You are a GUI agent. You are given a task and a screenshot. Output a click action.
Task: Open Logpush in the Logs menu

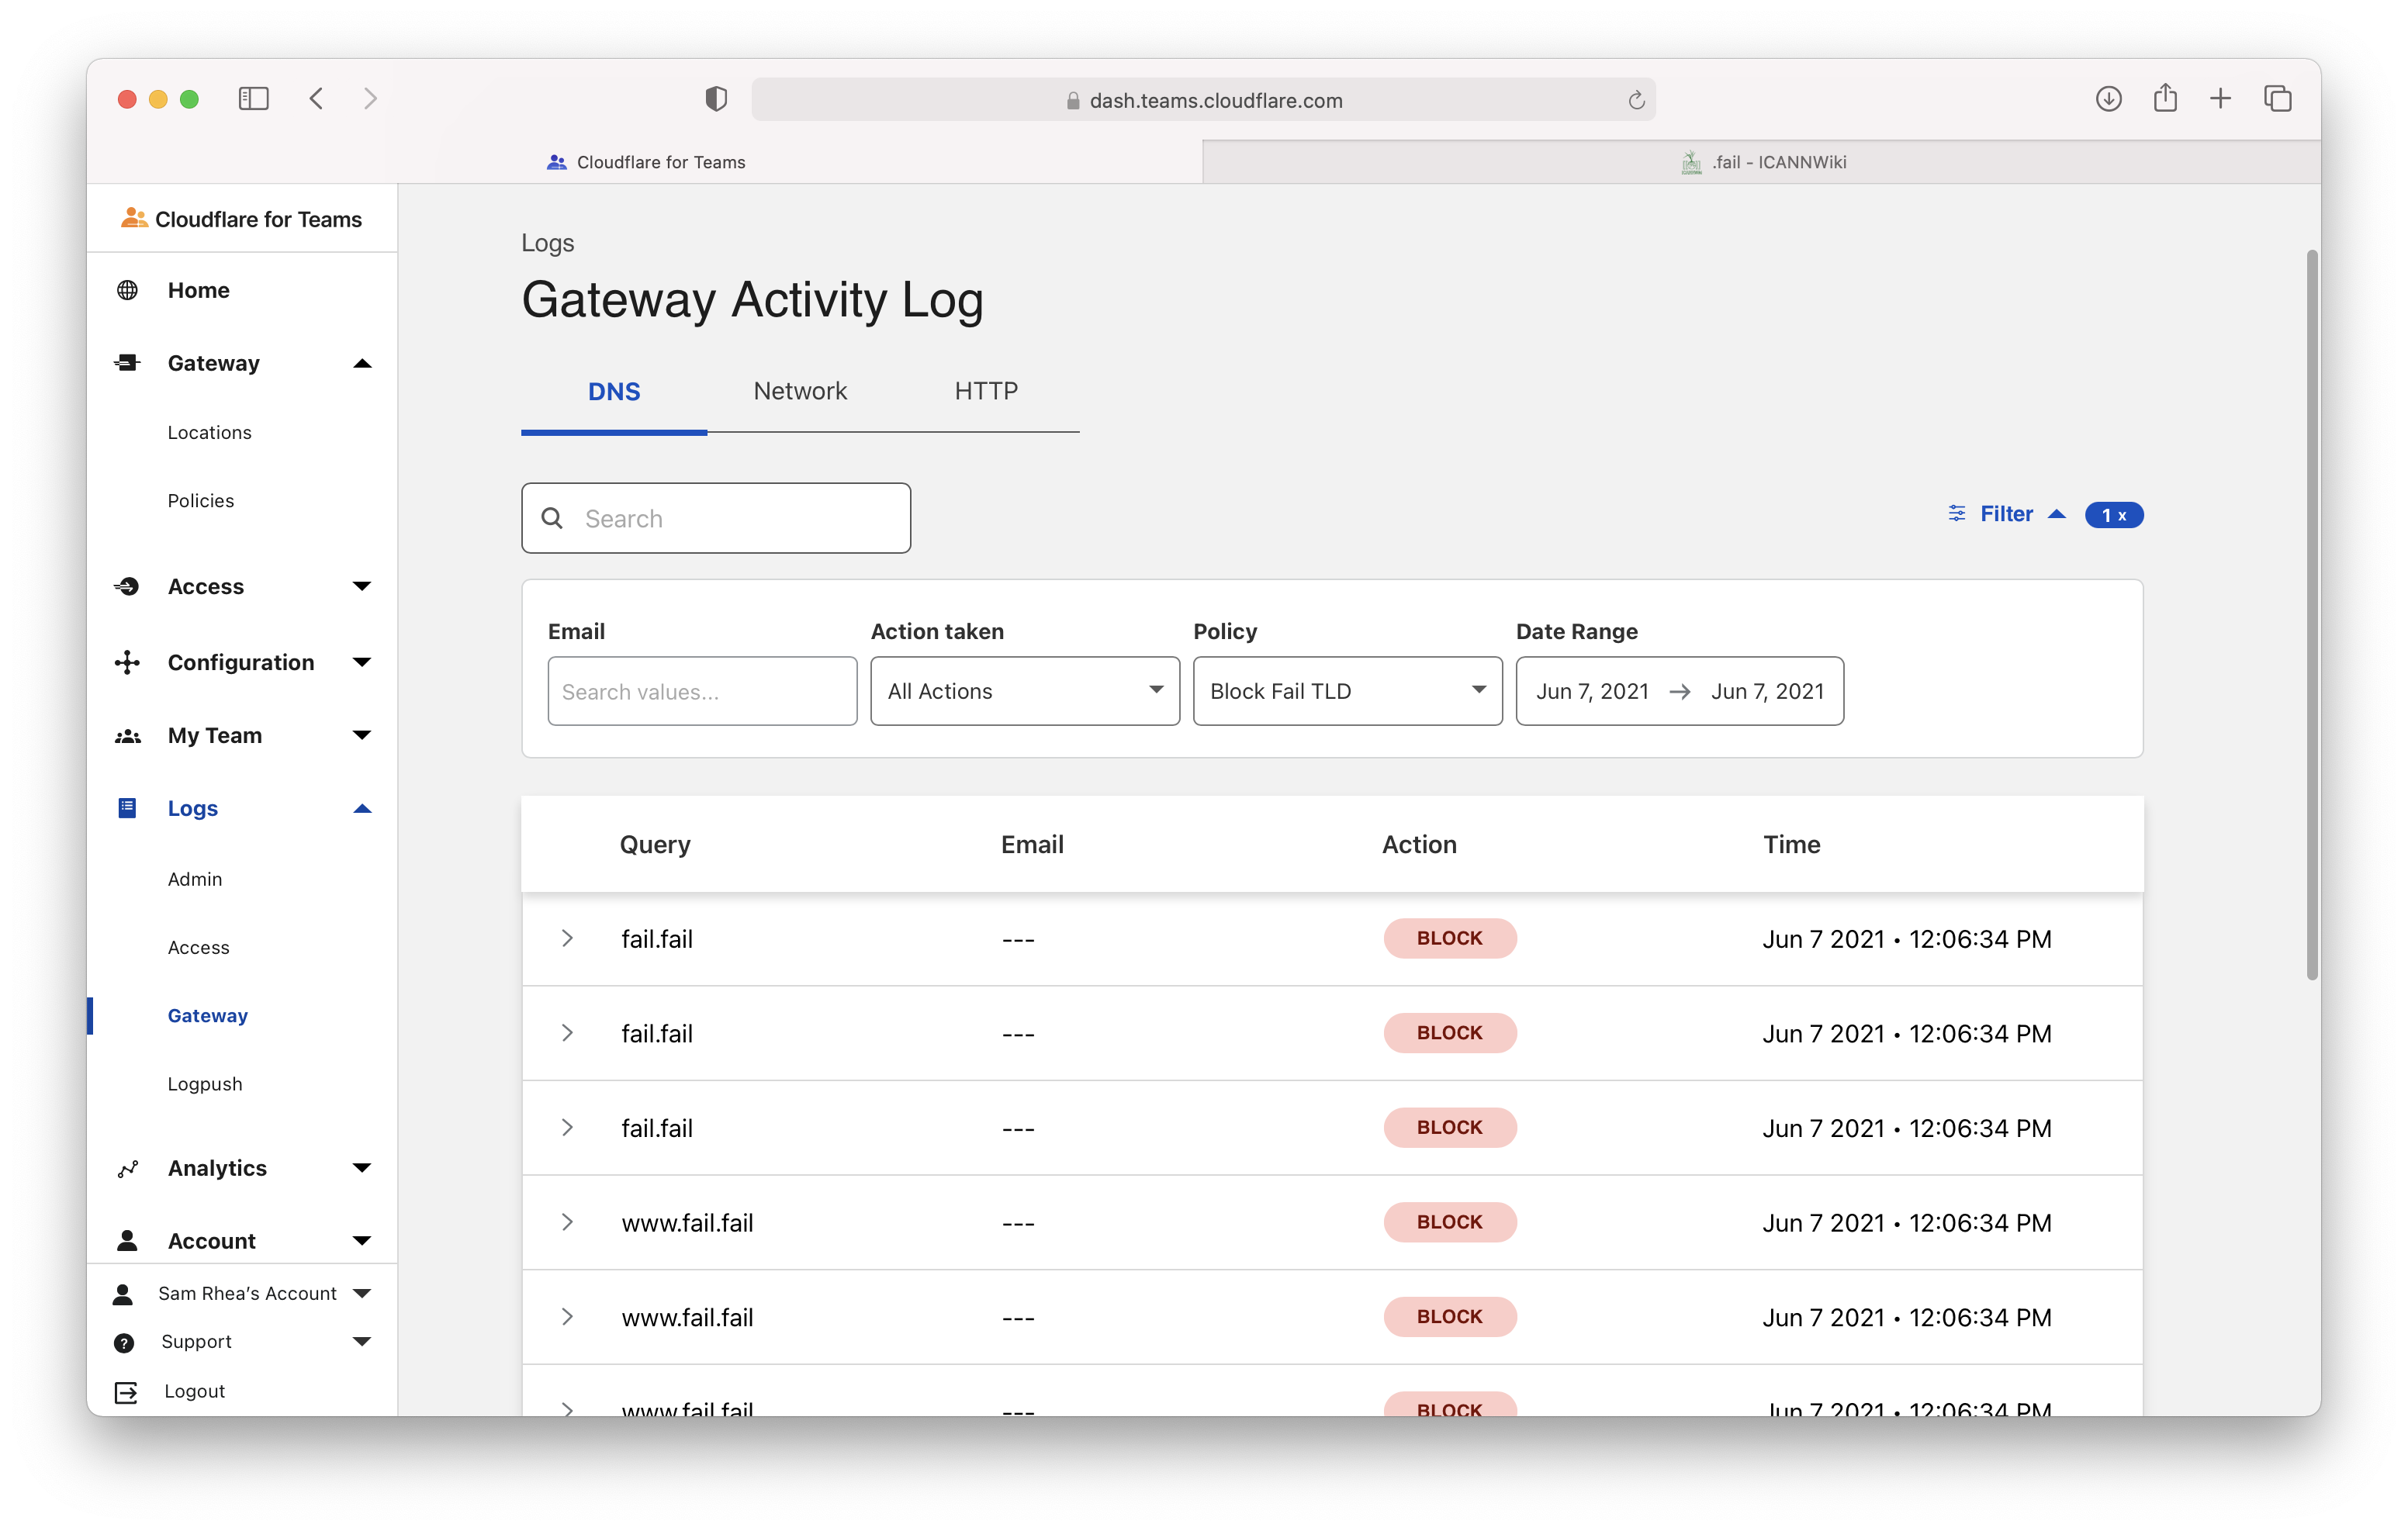click(204, 1084)
